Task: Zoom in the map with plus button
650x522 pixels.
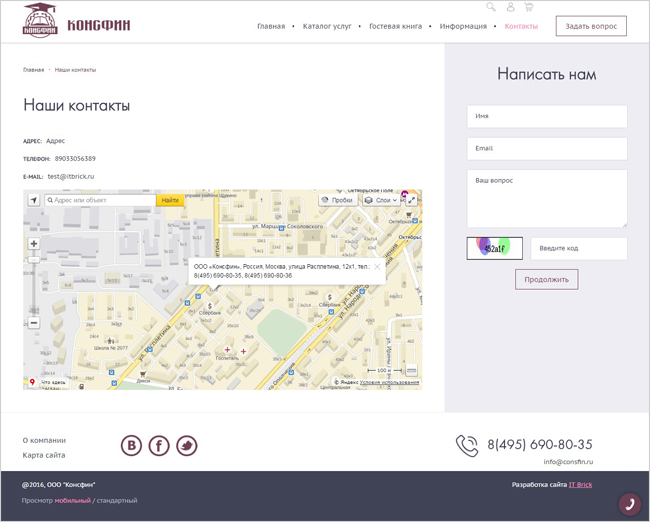Action: pos(34,244)
